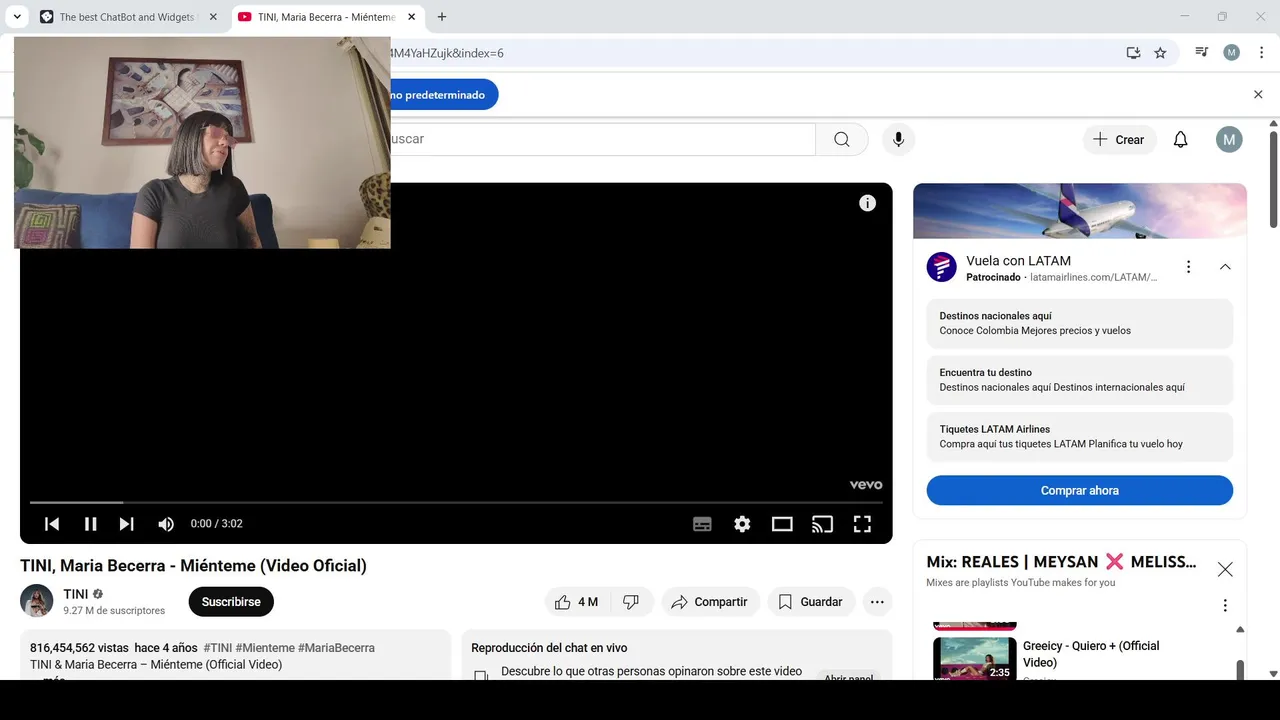Screen dimensions: 1280x720
Task: Enter fullscreen mode
Action: (862, 524)
